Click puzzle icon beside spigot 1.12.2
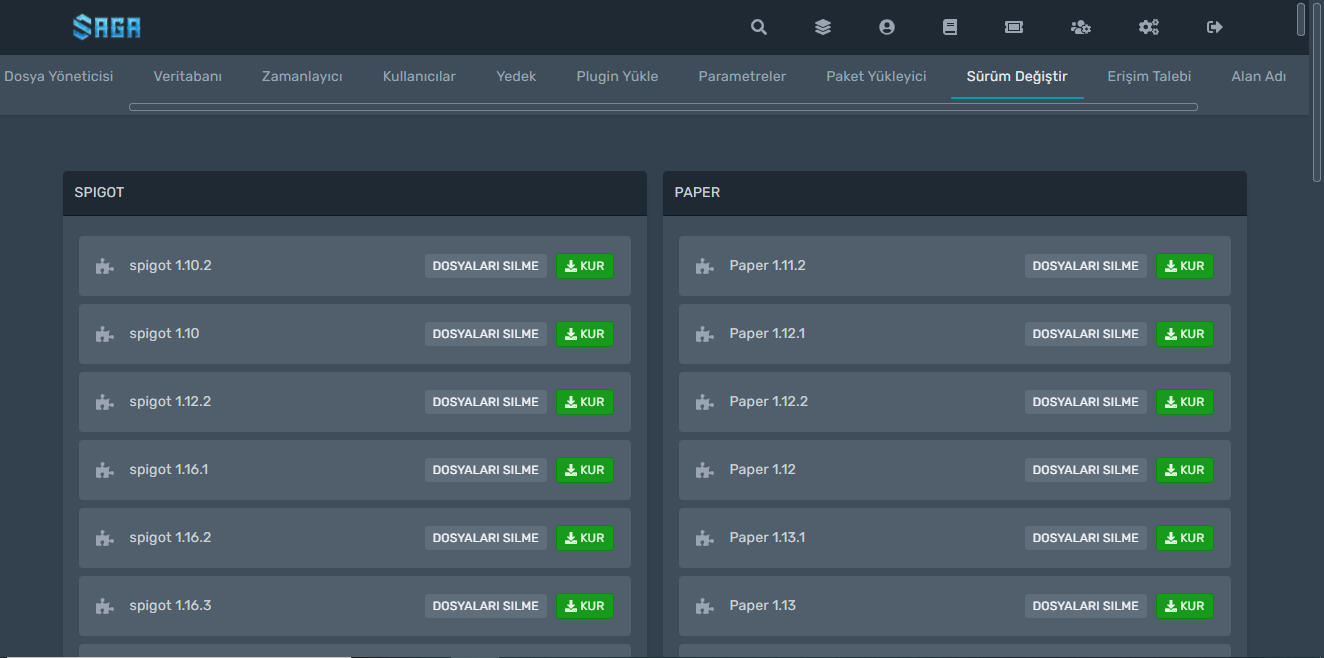The width and height of the screenshot is (1324, 658). 104,402
